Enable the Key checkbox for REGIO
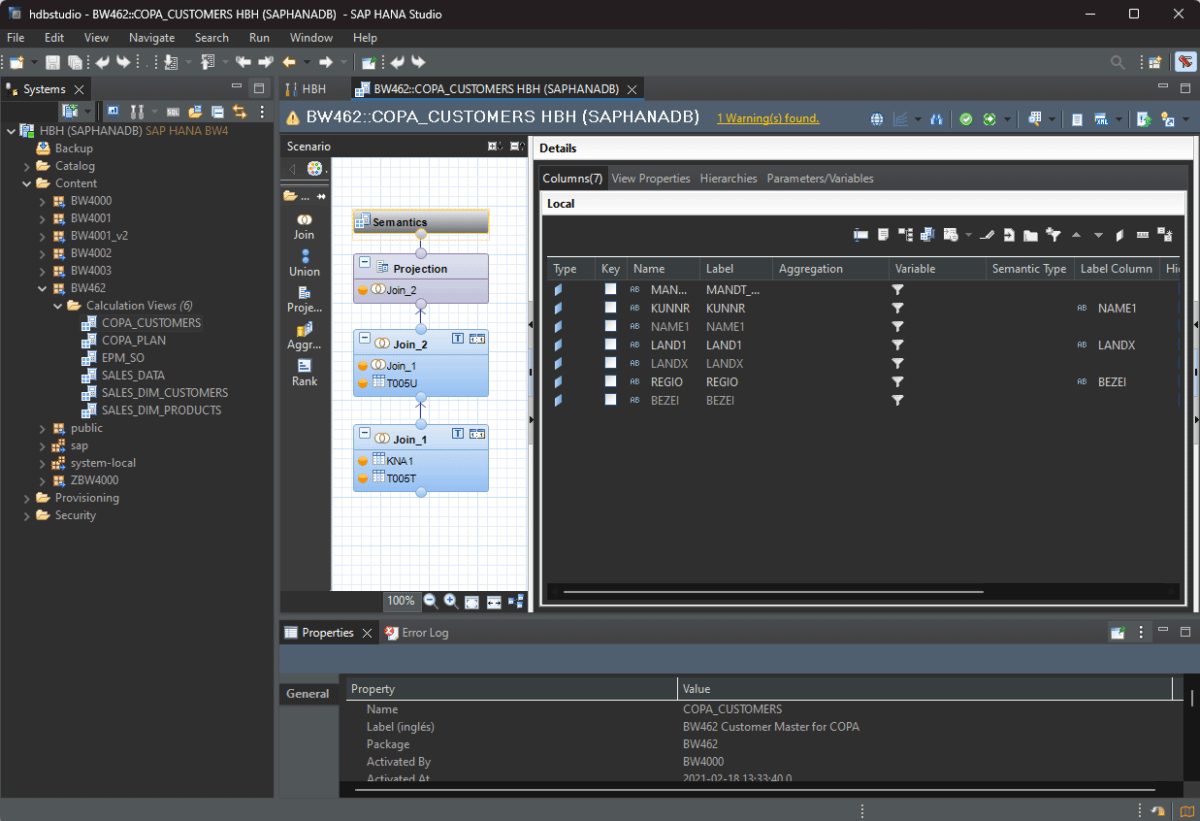Image resolution: width=1200 pixels, height=821 pixels. tap(610, 382)
